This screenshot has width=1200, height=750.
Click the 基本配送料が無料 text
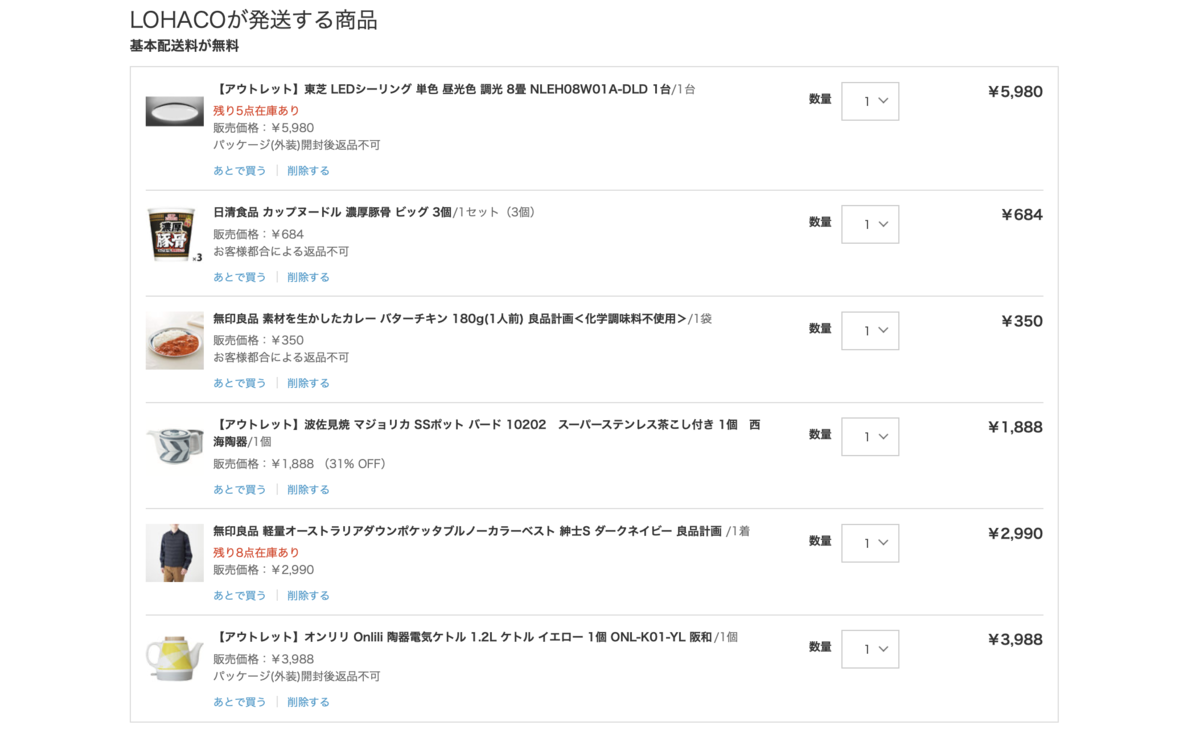pos(184,46)
